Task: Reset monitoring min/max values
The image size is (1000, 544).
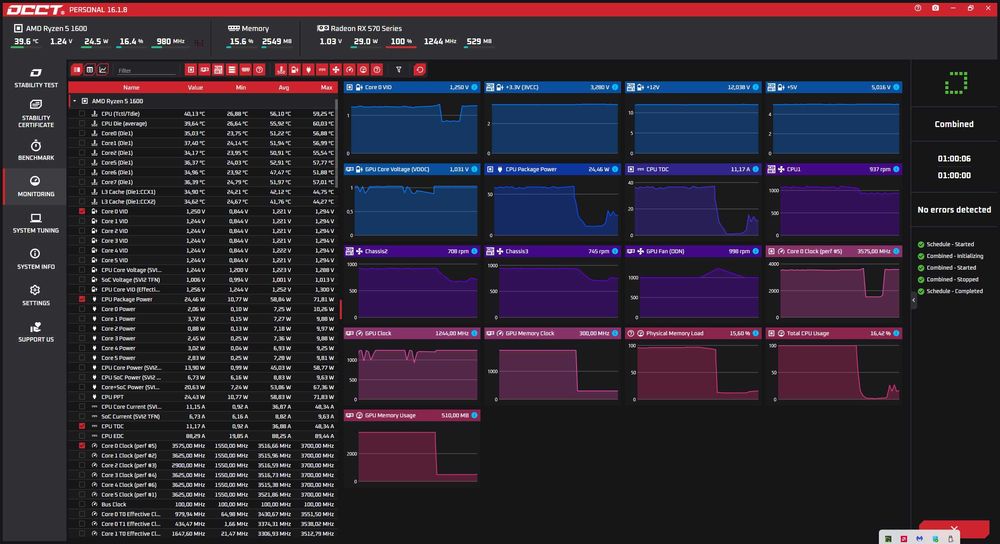Action: pyautogui.click(x=420, y=70)
